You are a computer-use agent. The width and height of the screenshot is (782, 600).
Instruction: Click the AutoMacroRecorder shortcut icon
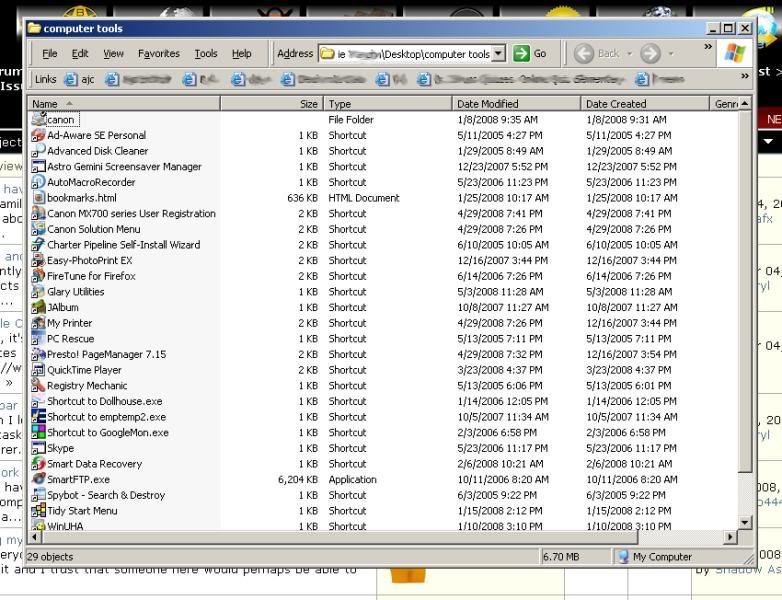(38, 182)
